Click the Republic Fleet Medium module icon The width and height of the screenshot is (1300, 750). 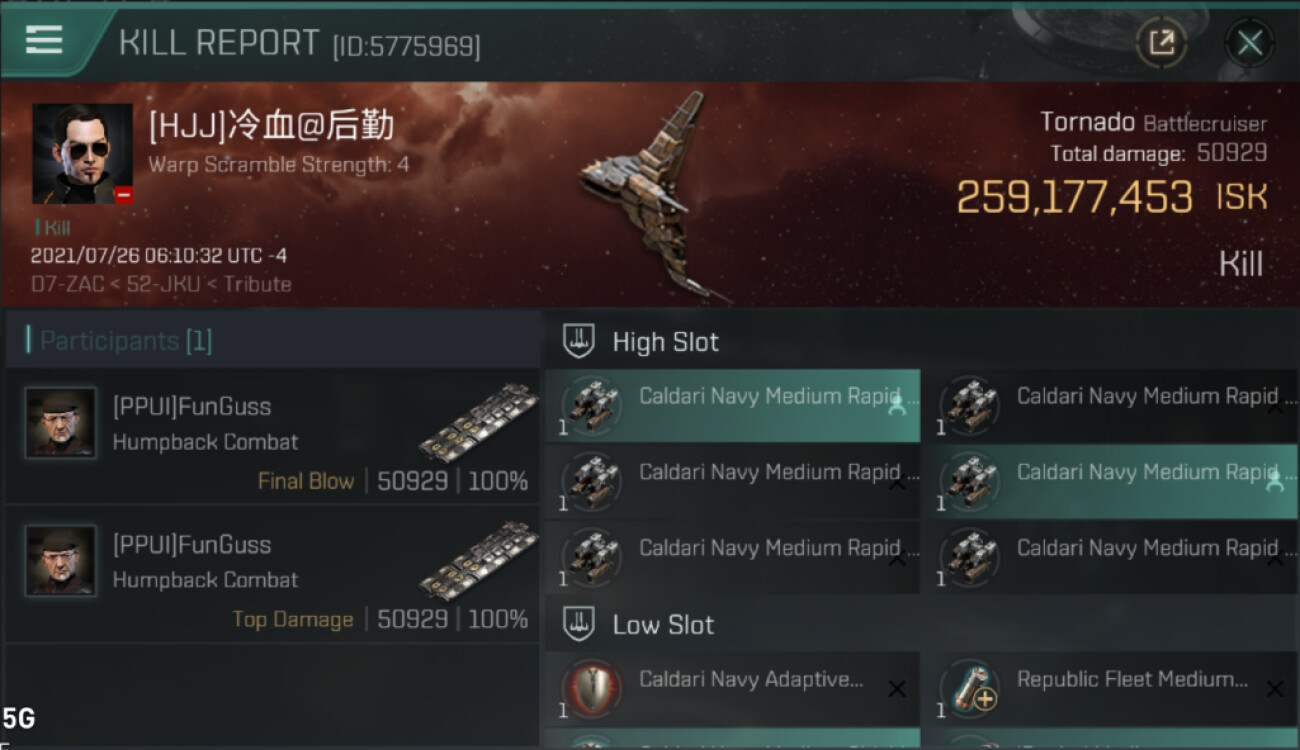(x=969, y=689)
